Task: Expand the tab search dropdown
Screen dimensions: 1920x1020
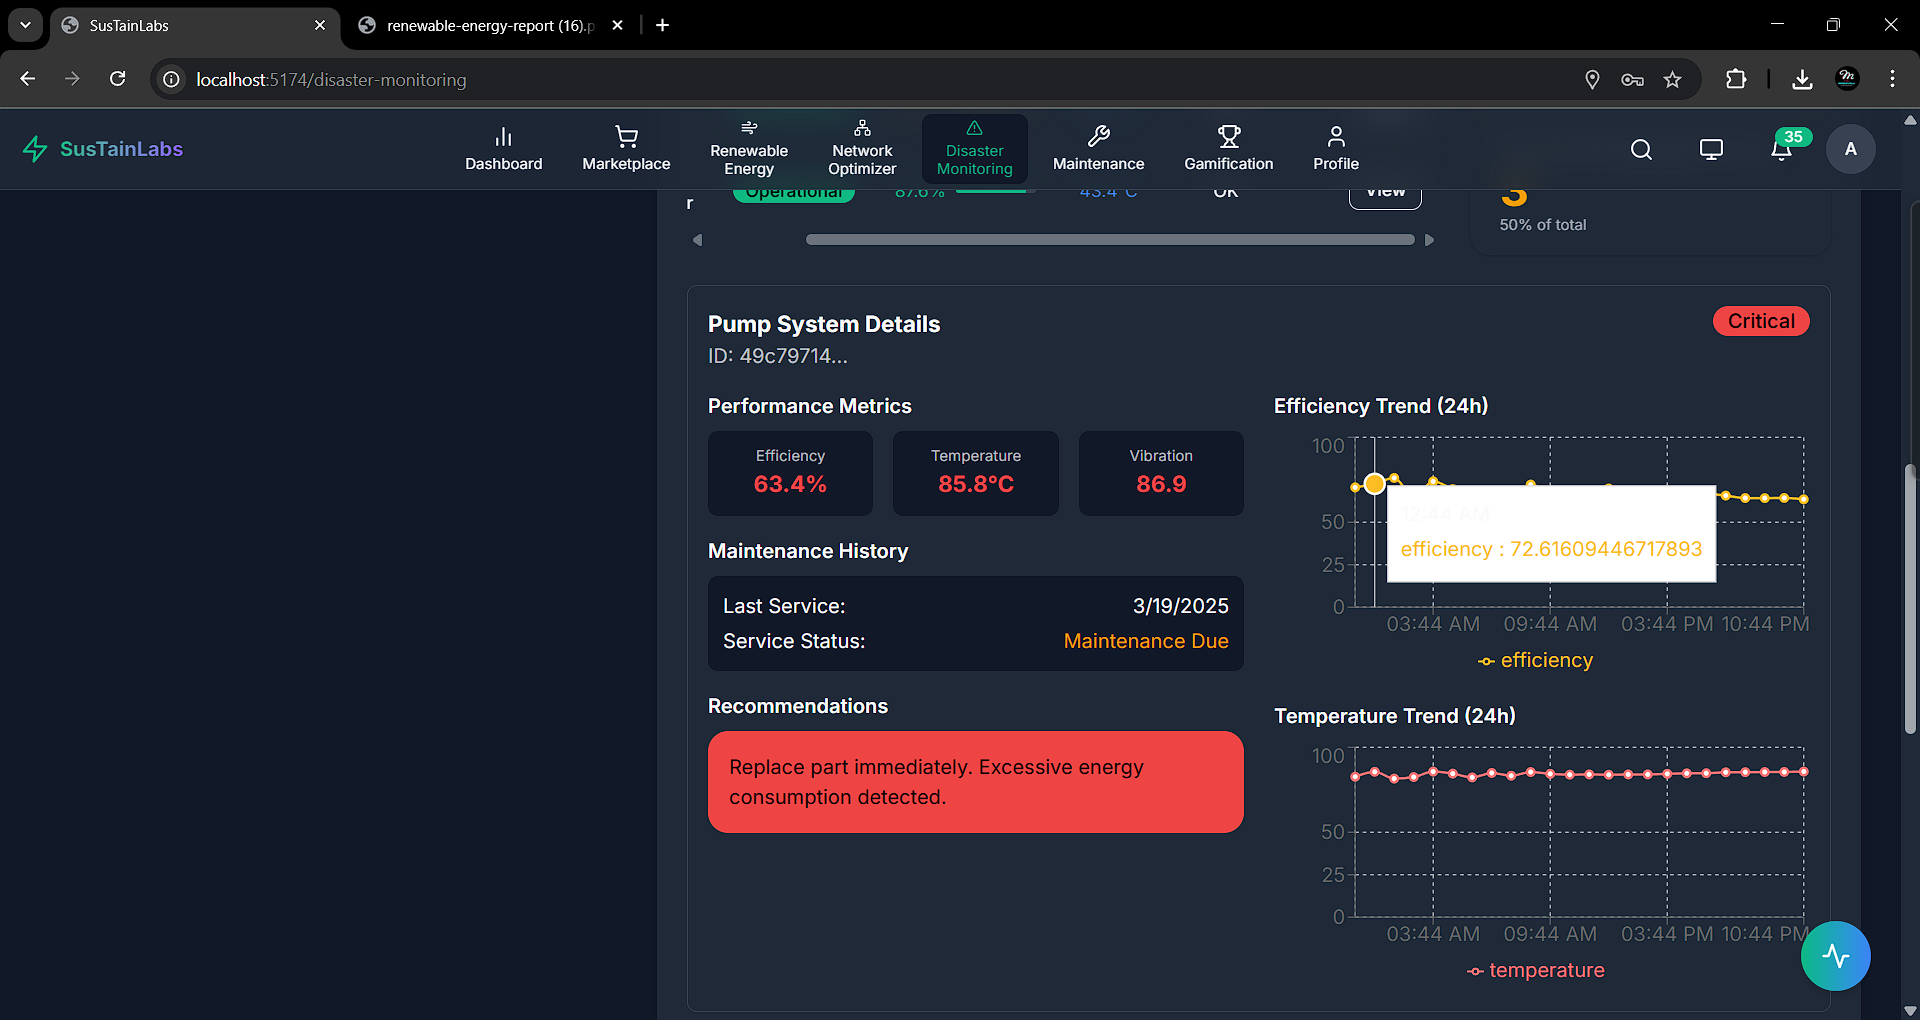Action: (25, 25)
